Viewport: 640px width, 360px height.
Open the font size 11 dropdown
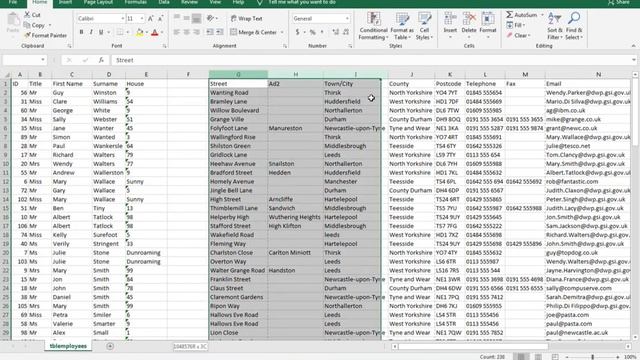coord(142,19)
